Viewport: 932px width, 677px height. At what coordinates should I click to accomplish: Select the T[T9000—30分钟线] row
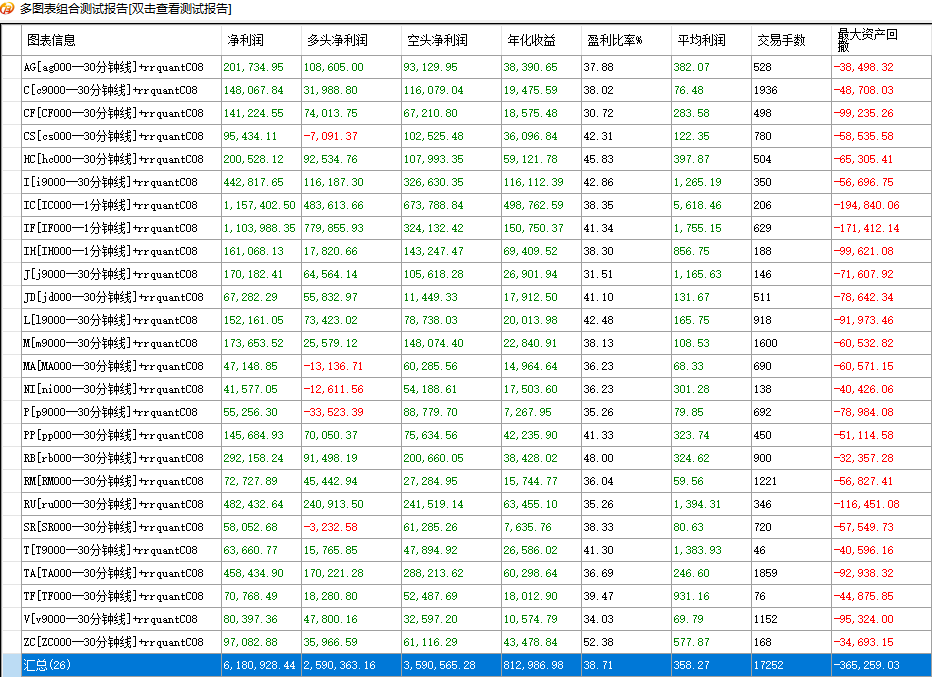(466, 550)
